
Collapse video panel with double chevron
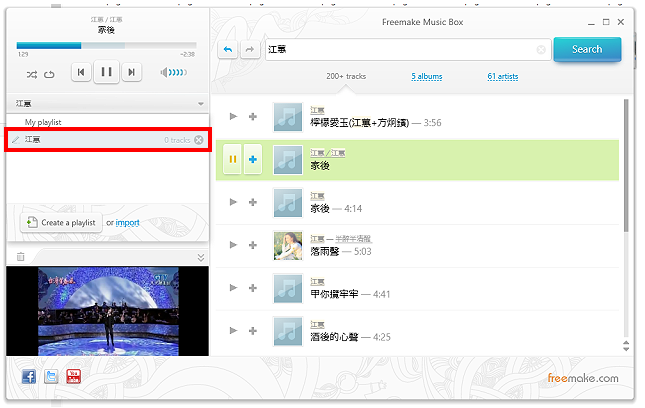[x=201, y=257]
